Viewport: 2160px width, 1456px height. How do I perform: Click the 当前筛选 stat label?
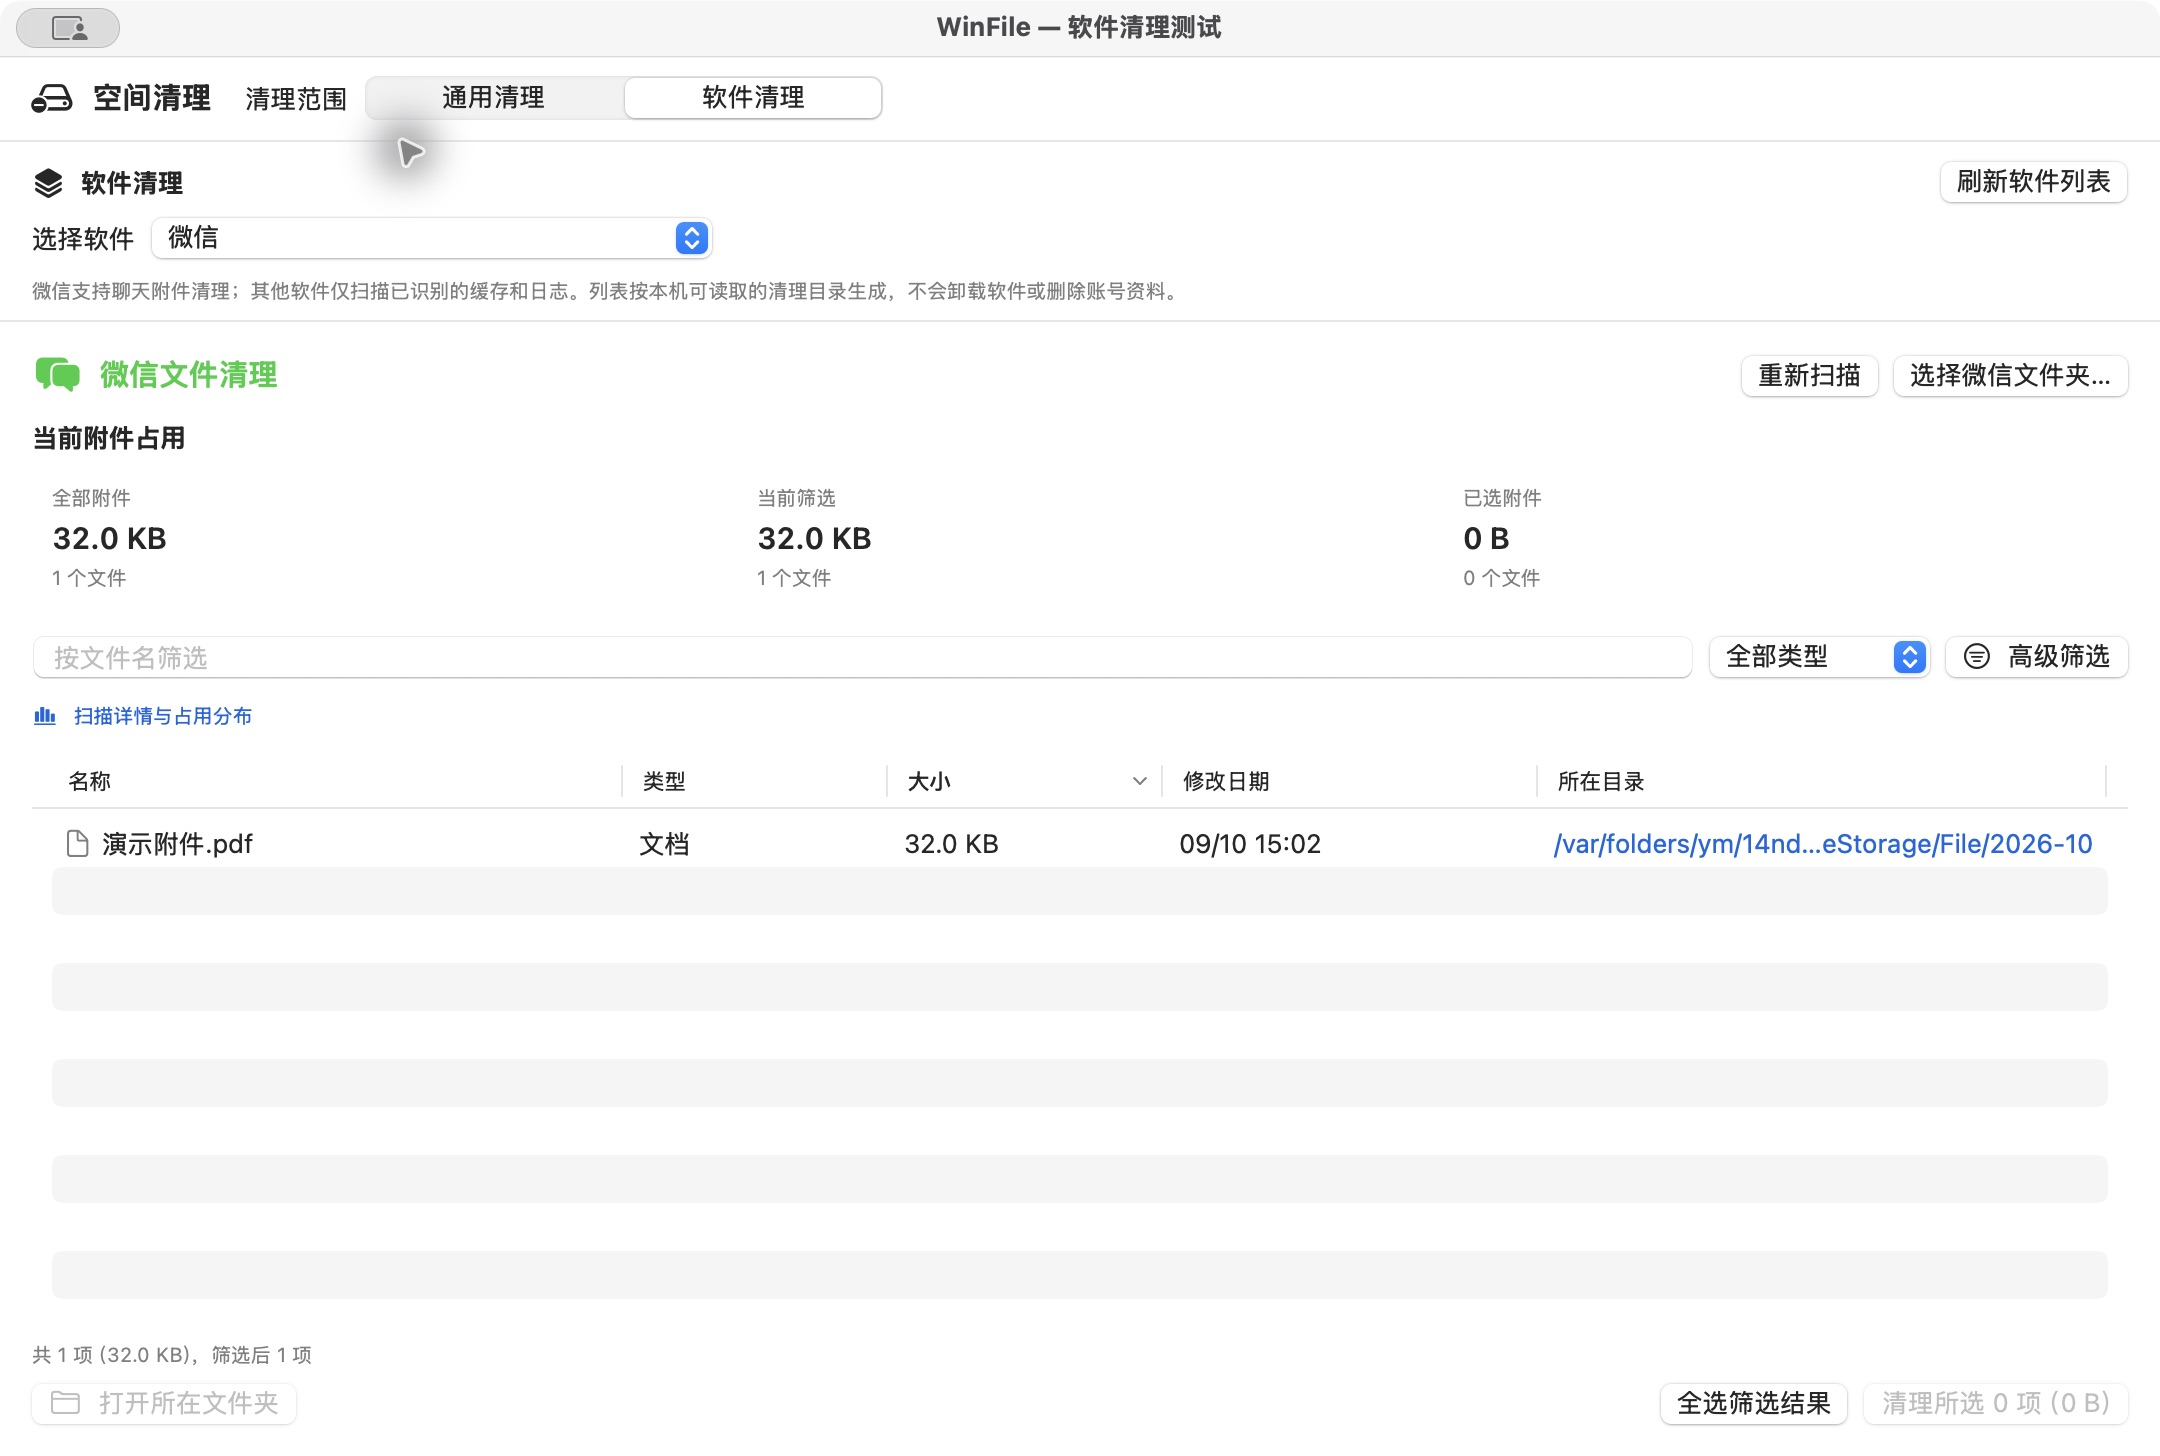point(796,498)
